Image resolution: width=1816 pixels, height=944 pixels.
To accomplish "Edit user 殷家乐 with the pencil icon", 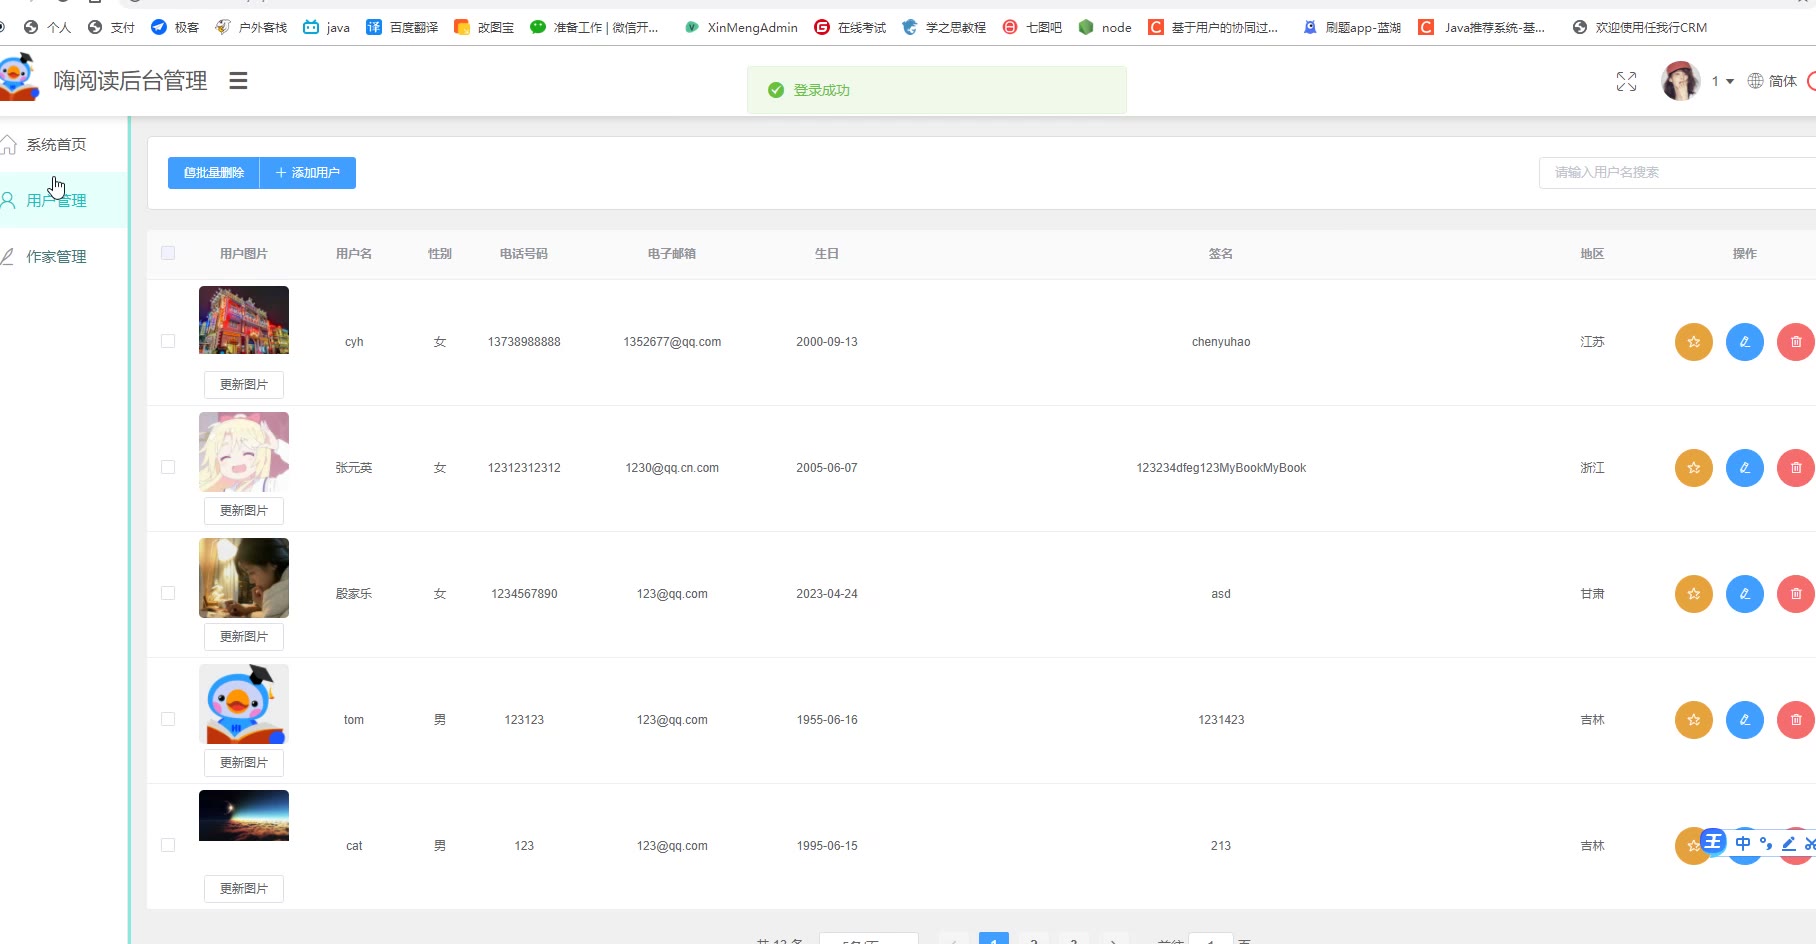I will tap(1744, 594).
